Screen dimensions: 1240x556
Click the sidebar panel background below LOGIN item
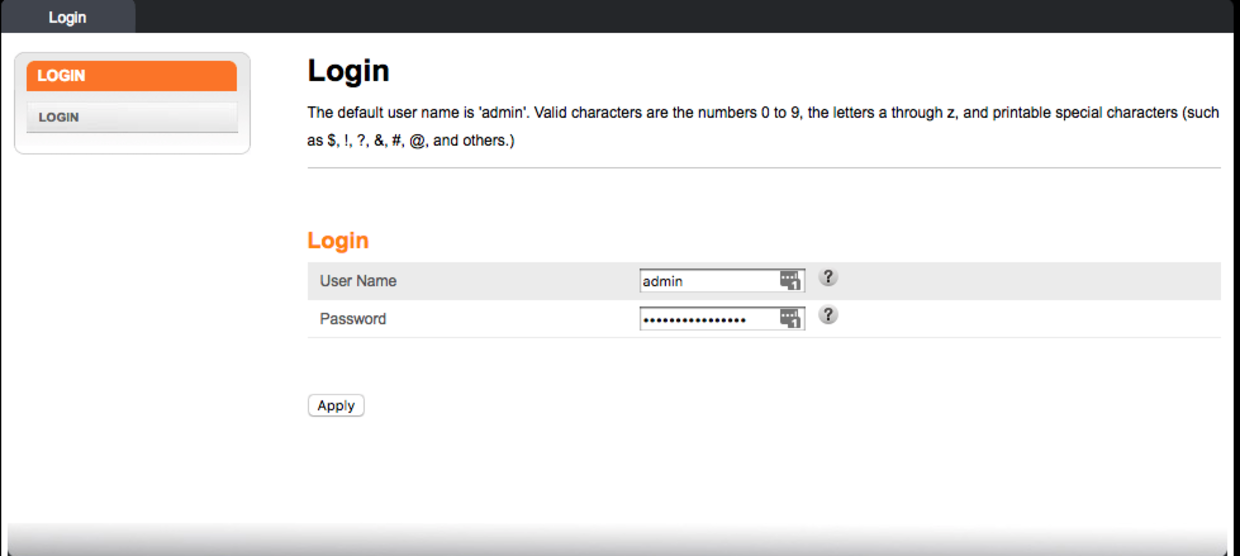[x=131, y=142]
